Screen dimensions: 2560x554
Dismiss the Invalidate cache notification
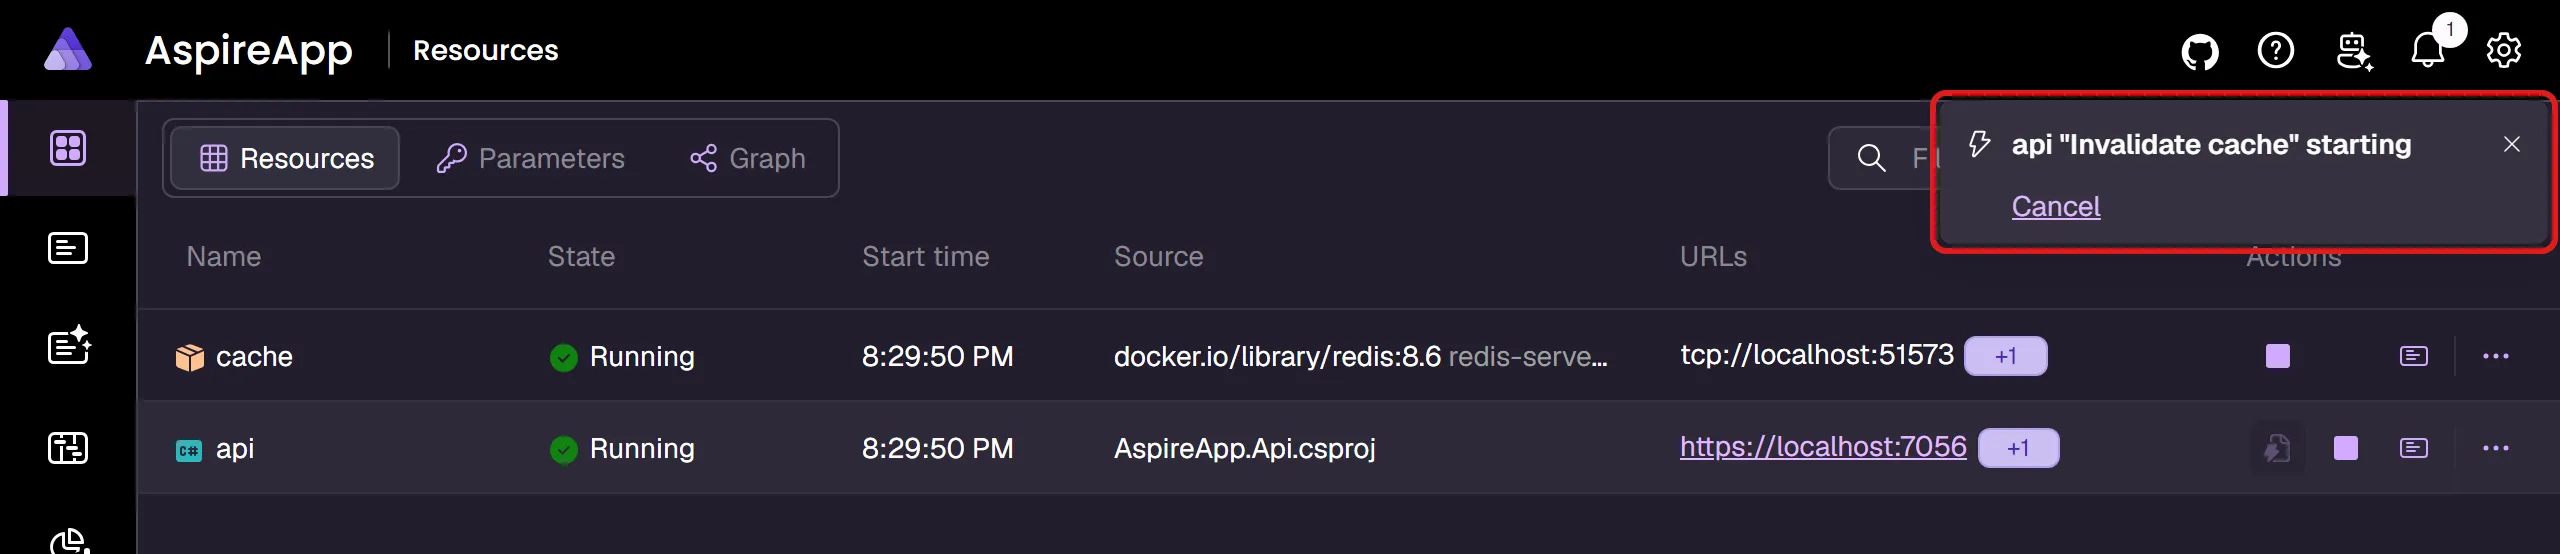pos(2512,144)
